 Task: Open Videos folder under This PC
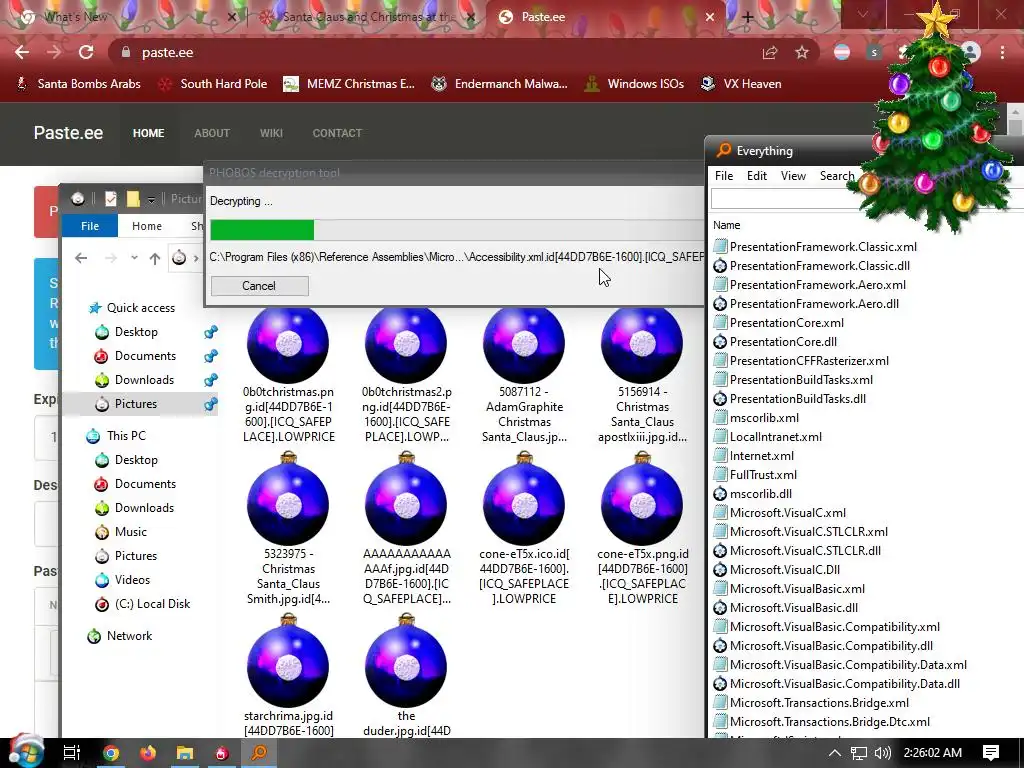[132, 580]
